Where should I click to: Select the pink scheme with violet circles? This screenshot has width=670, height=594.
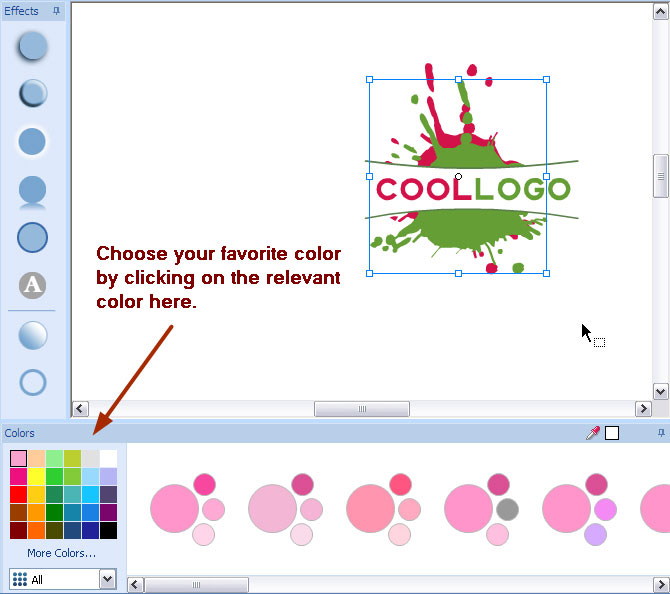point(579,509)
